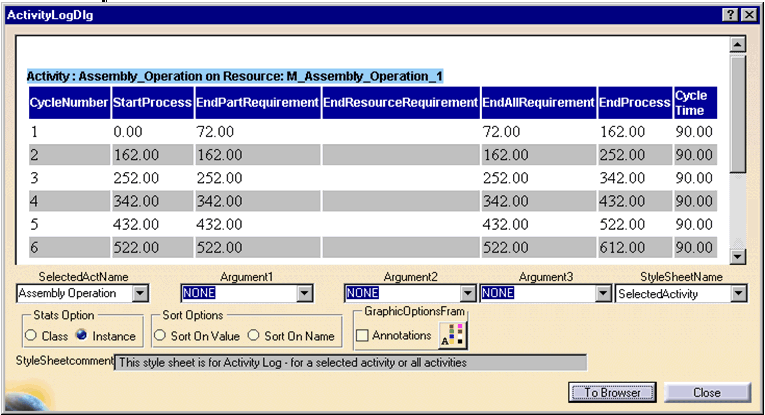Click the StyleSheetcomment text field
This screenshot has width=765, height=415.
coord(350,362)
